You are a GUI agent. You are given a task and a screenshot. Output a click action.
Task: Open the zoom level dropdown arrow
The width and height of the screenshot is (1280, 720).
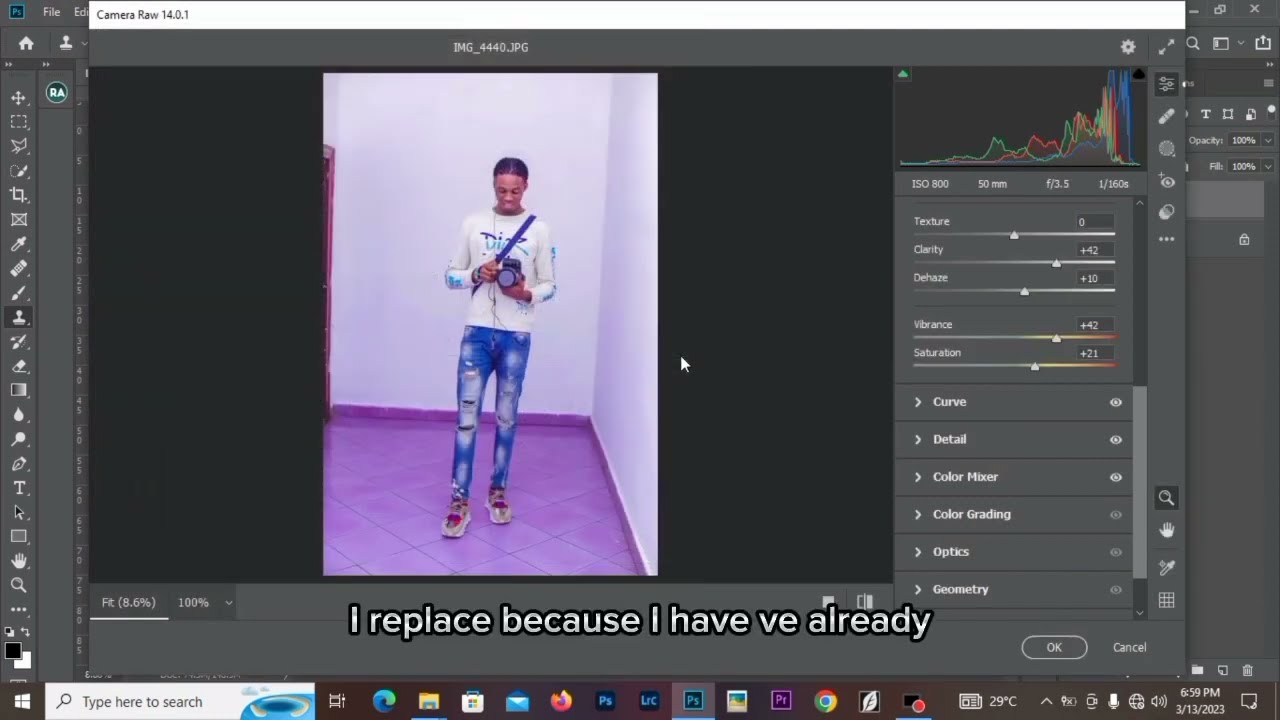pos(228,603)
